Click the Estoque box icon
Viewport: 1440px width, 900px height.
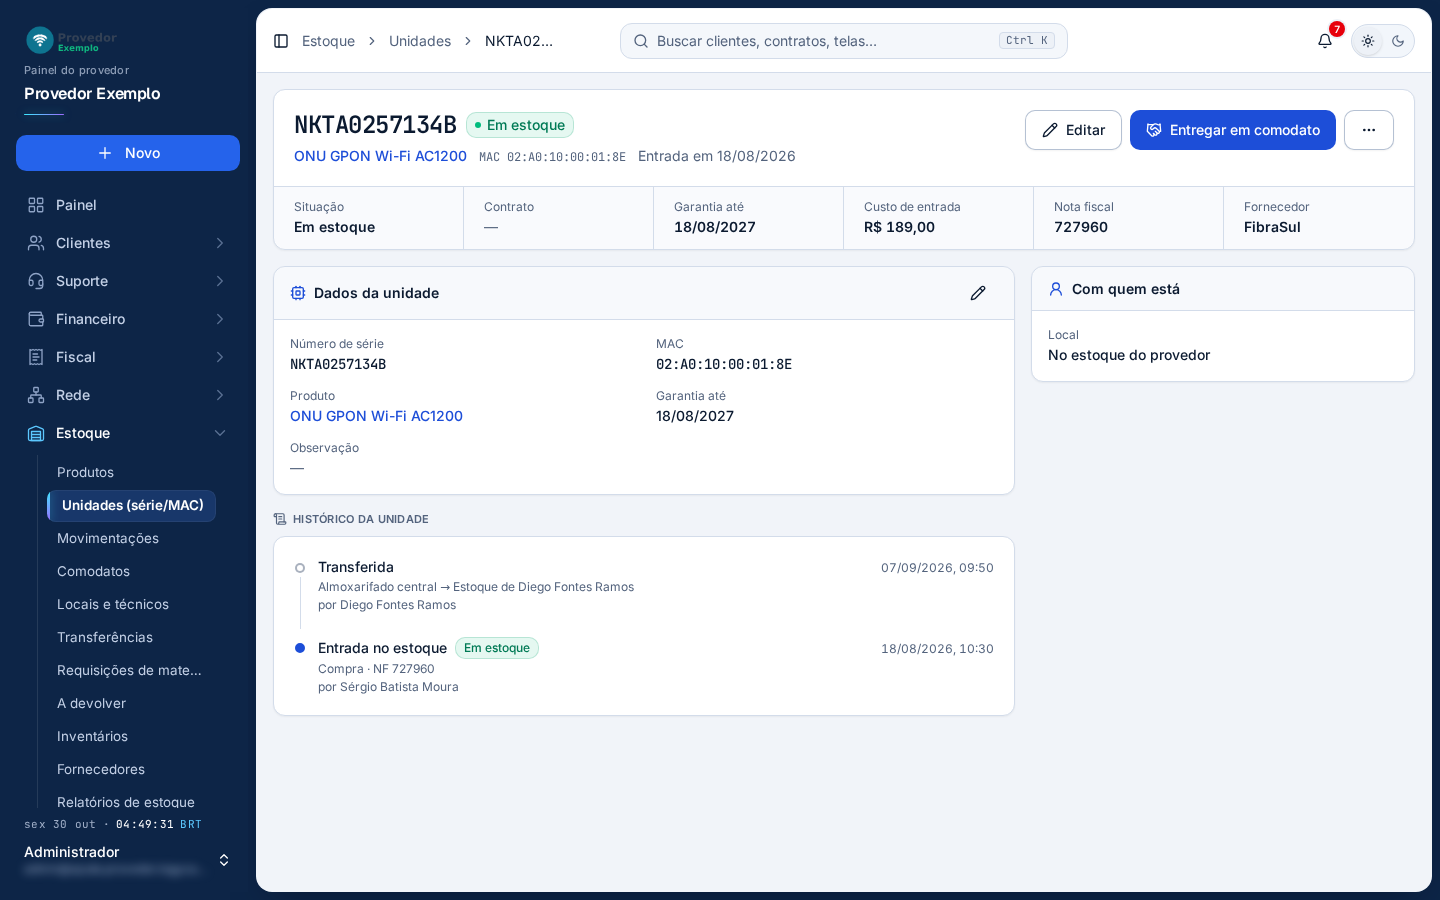point(36,433)
